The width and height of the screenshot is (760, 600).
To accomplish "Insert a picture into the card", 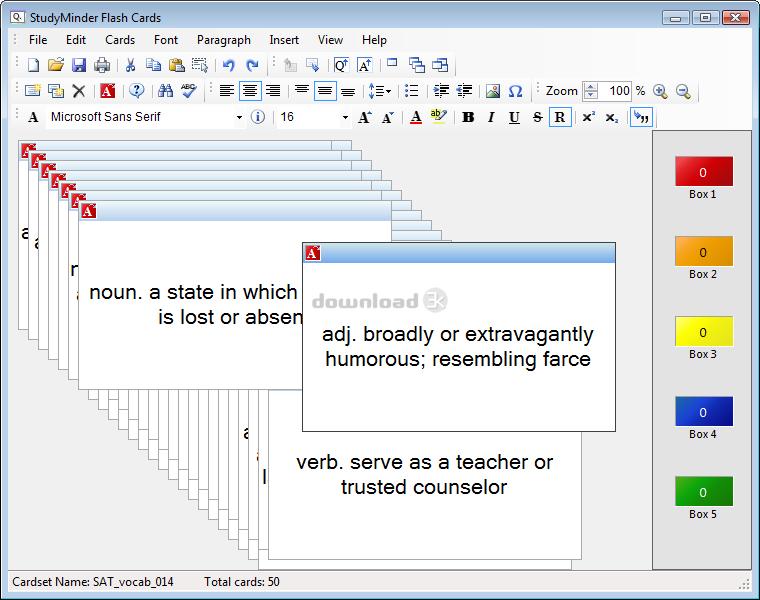I will [x=493, y=91].
